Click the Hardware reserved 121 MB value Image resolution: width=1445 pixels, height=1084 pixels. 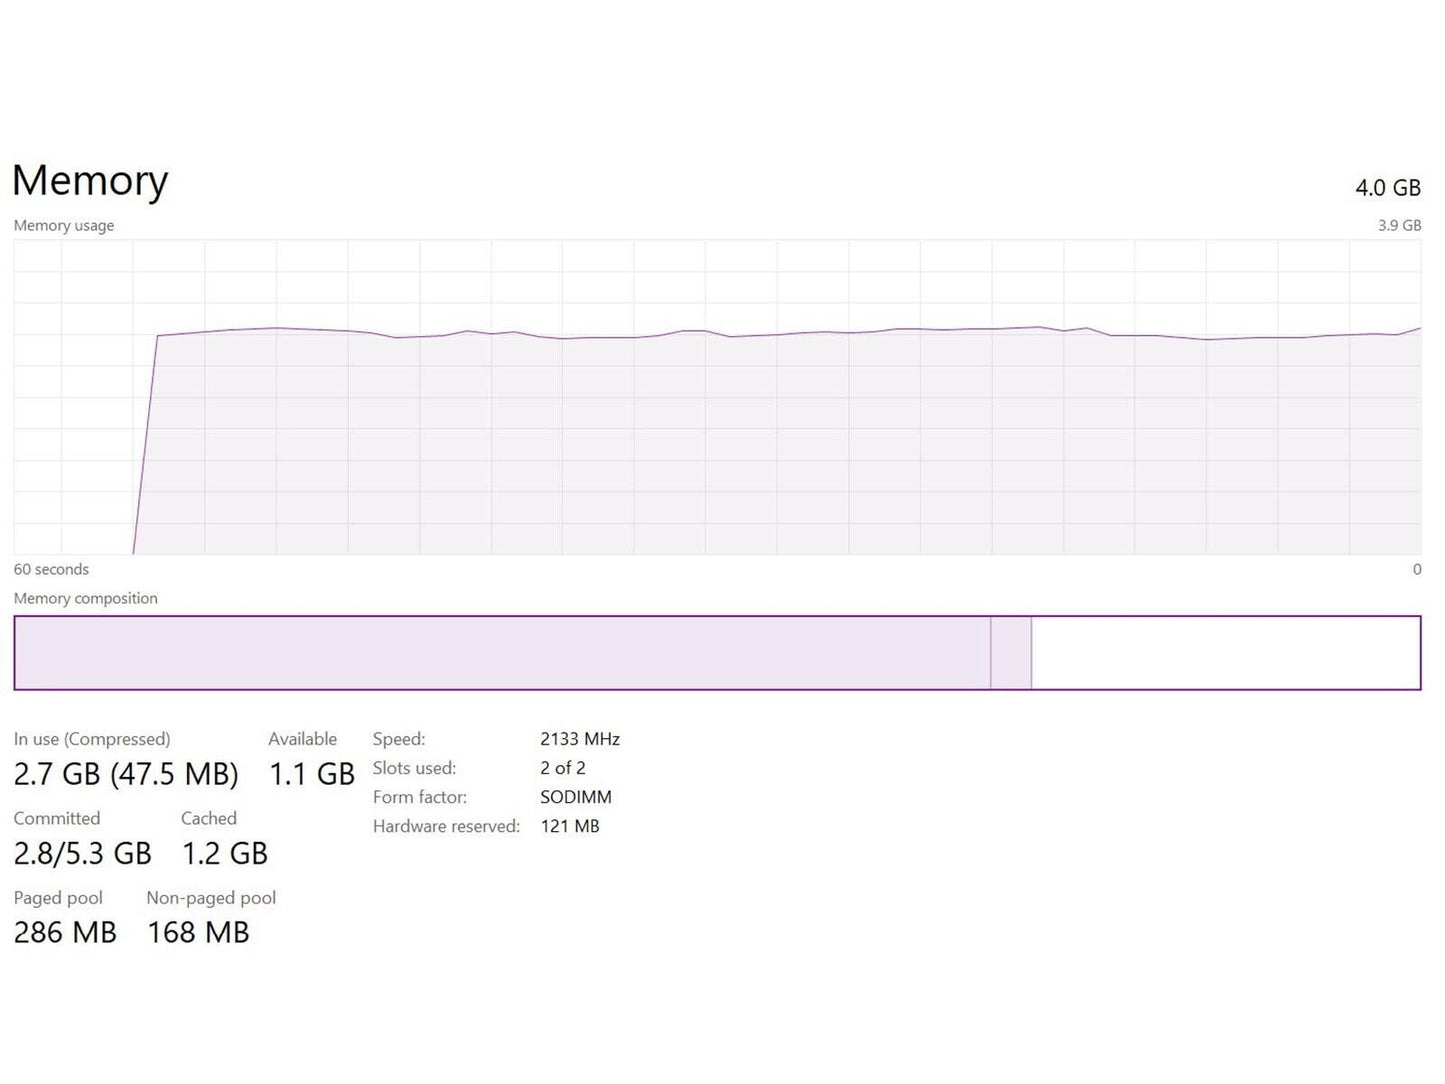click(x=570, y=826)
